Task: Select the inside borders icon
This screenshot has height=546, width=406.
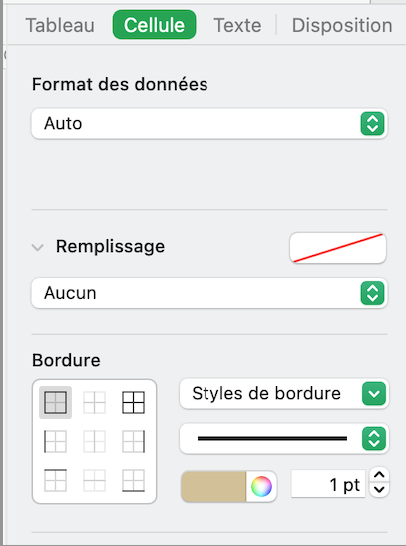Action: (94, 402)
